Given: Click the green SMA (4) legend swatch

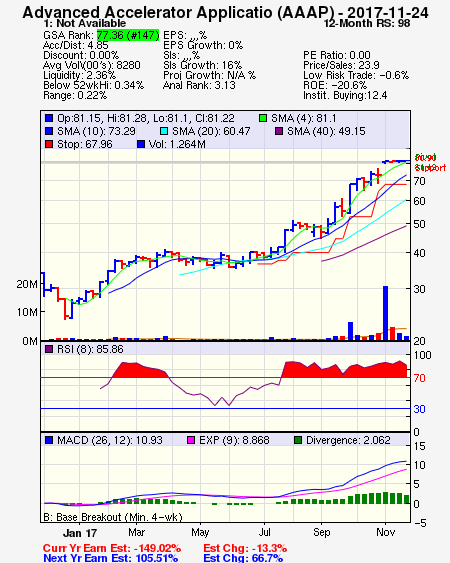Looking at the screenshot, I should click(263, 118).
